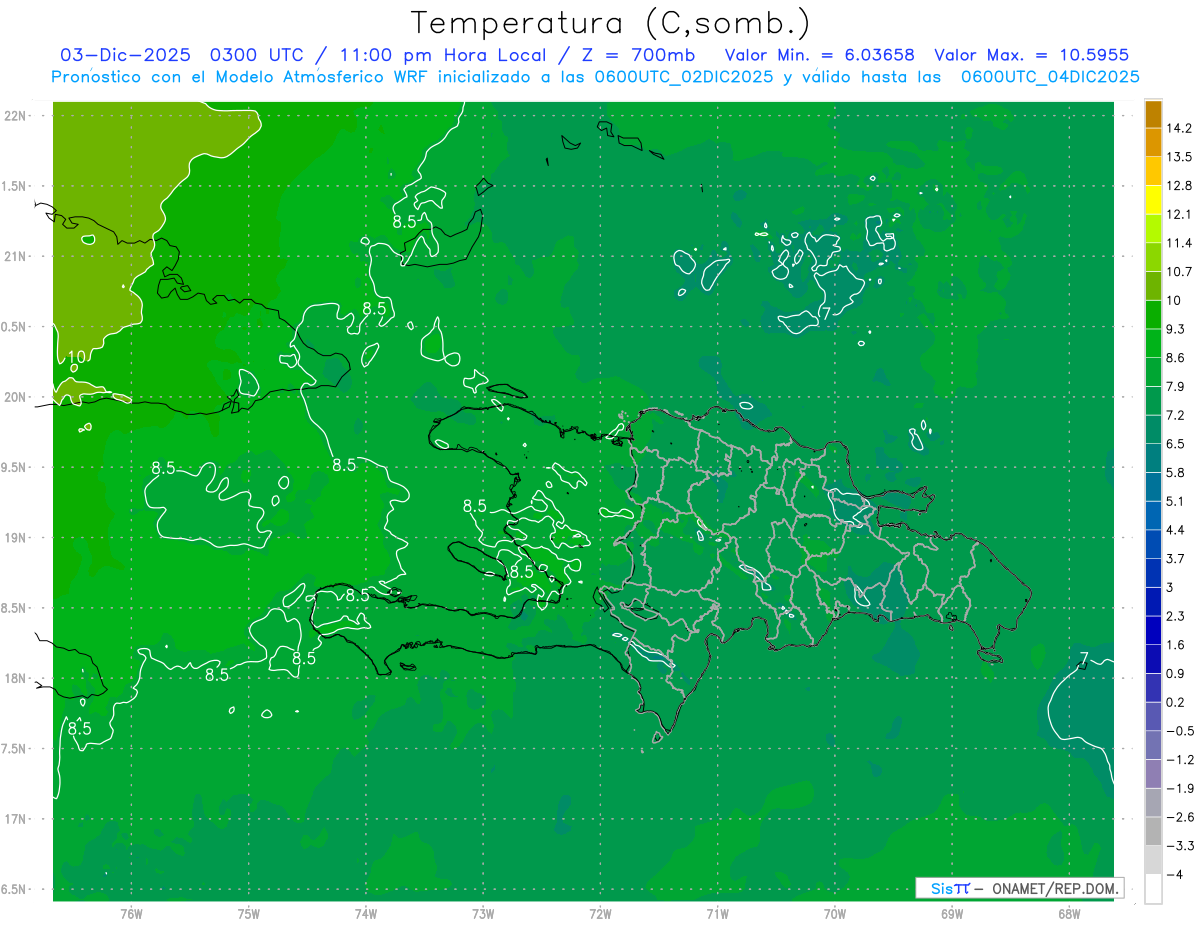This screenshot has width=1200, height=927.
Task: Click the light gray swatch between -4 and -3.3
Action: 1153,860
